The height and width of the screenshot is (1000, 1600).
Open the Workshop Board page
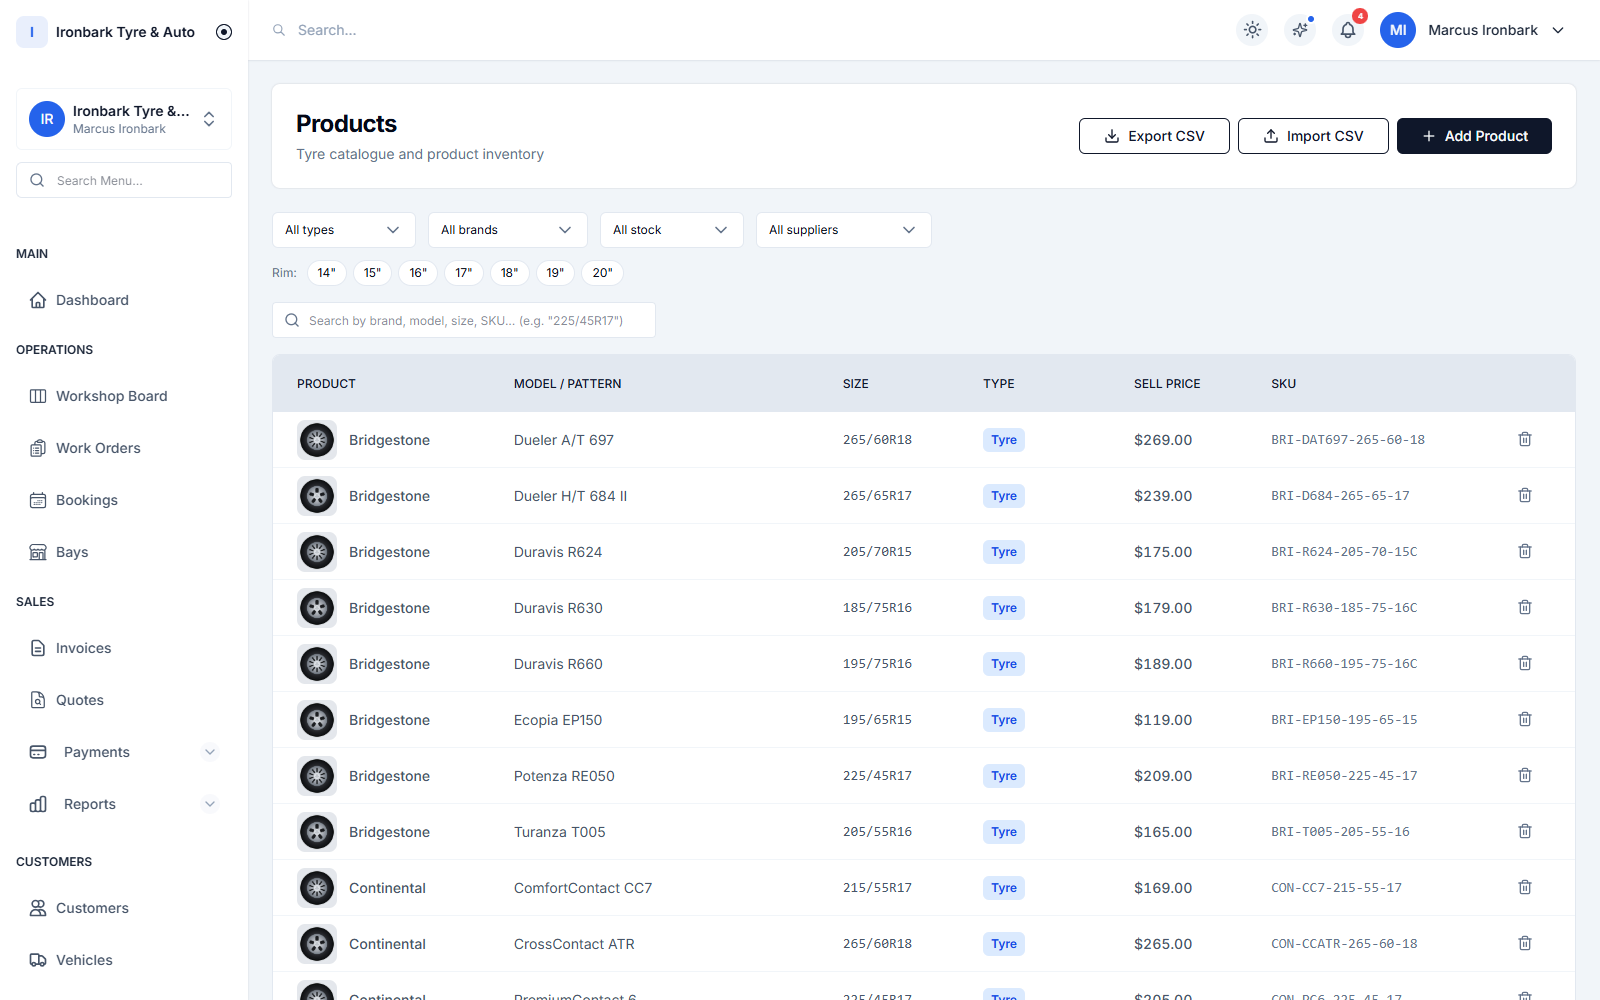124,396
